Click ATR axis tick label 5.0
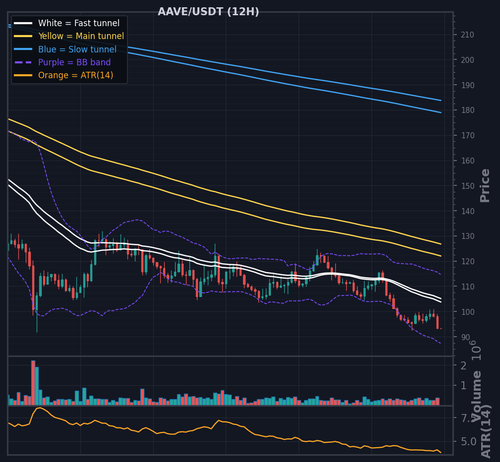Viewport: 500px width, 462px height. [x=469, y=441]
